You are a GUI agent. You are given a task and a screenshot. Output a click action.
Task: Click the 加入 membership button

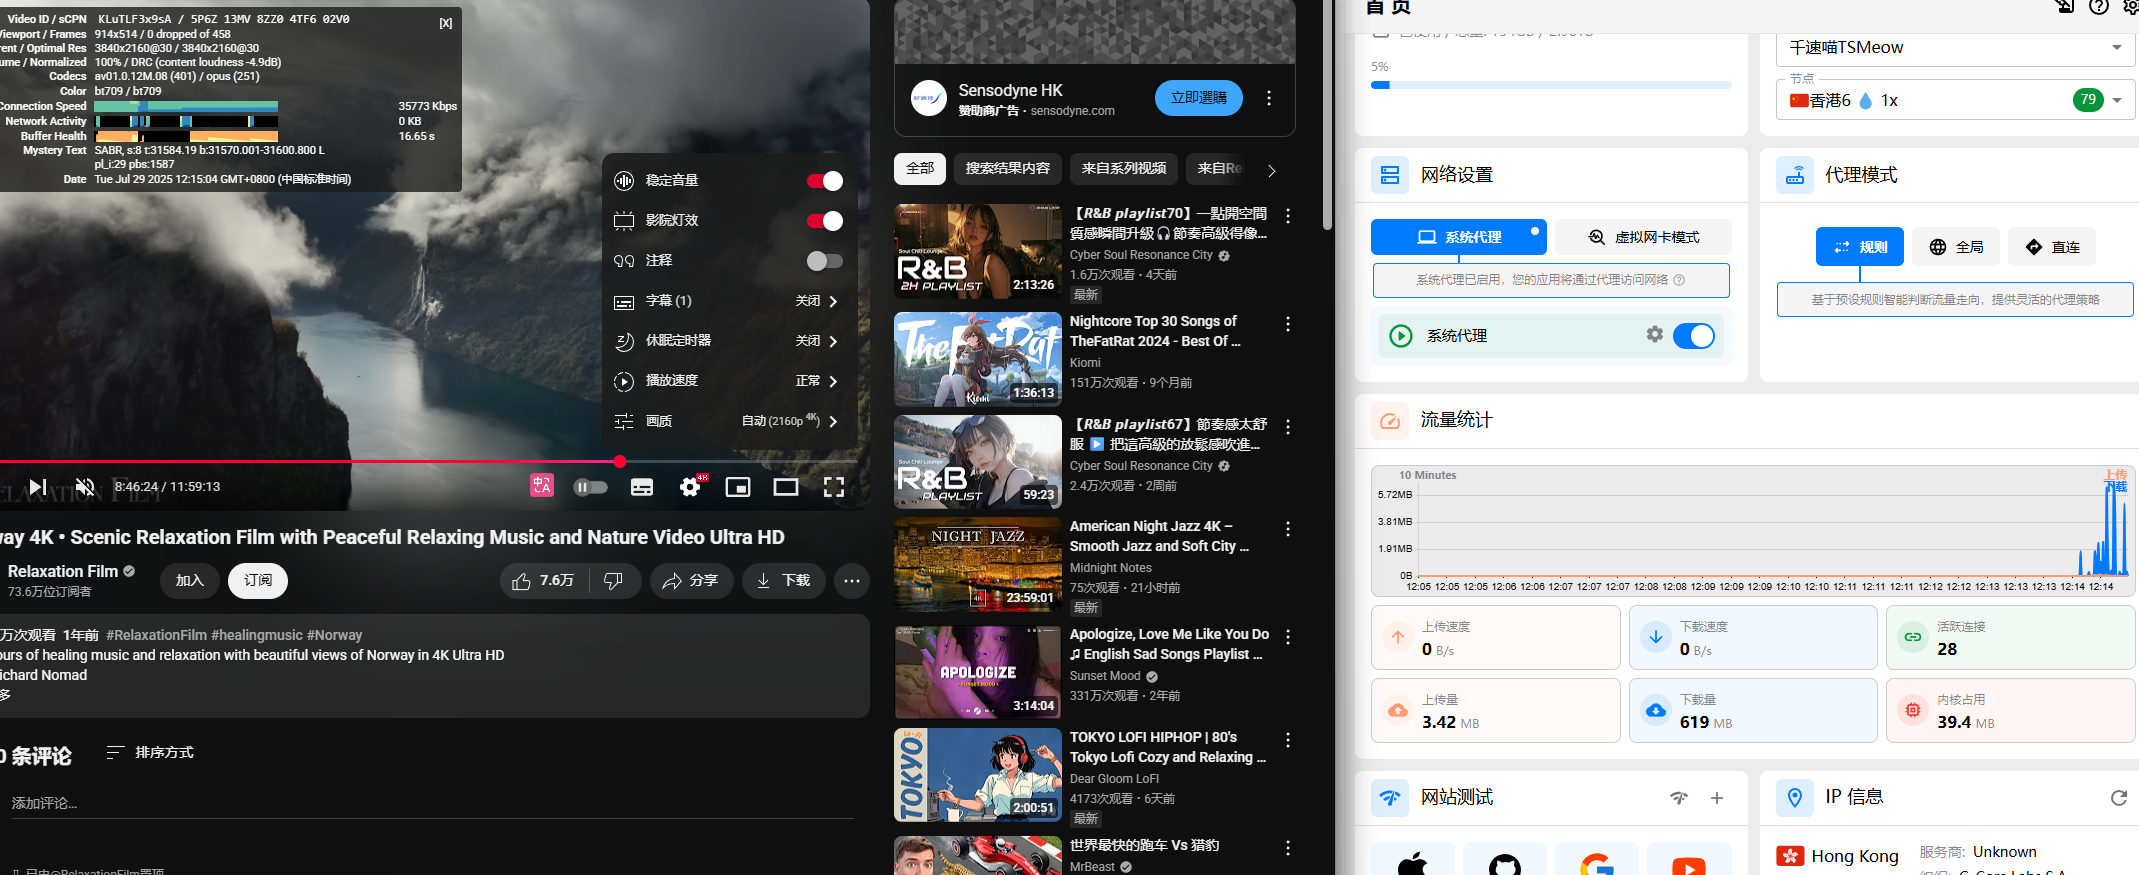click(x=190, y=581)
